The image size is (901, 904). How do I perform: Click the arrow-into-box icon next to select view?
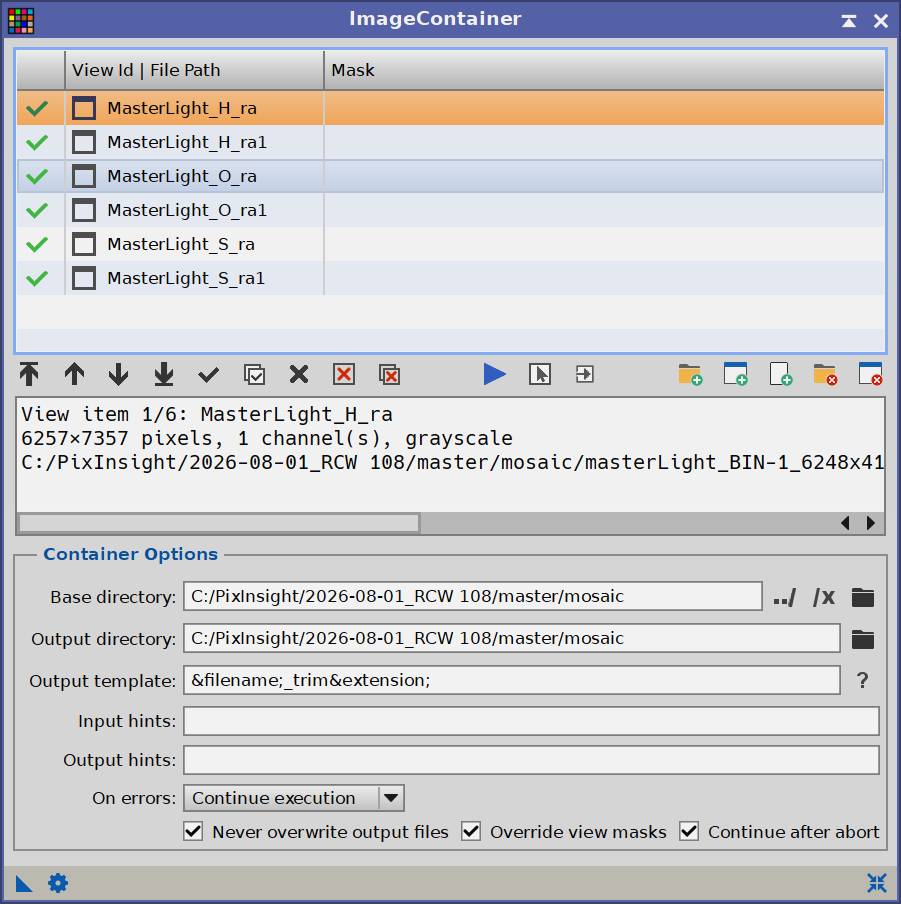tap(585, 374)
